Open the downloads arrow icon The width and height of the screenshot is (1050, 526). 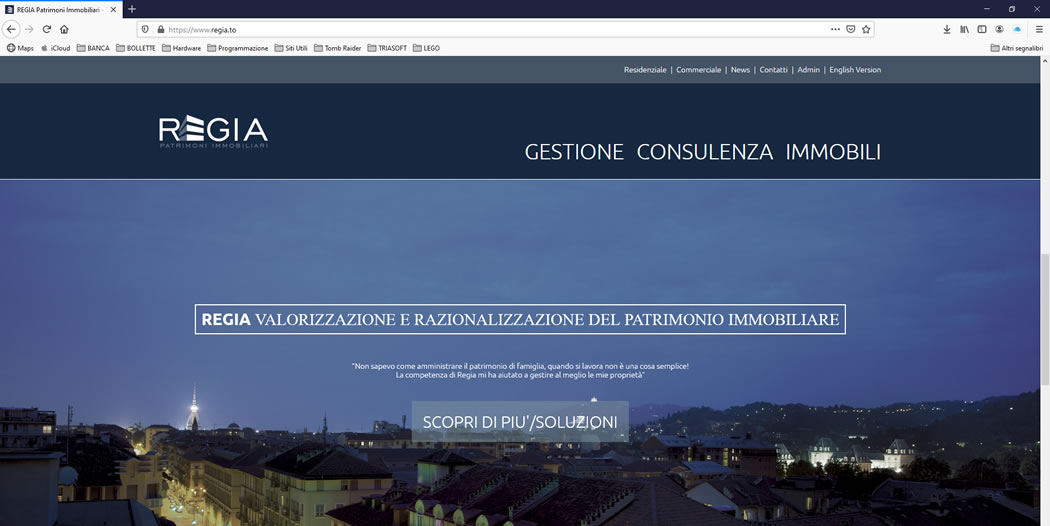pyautogui.click(x=947, y=29)
